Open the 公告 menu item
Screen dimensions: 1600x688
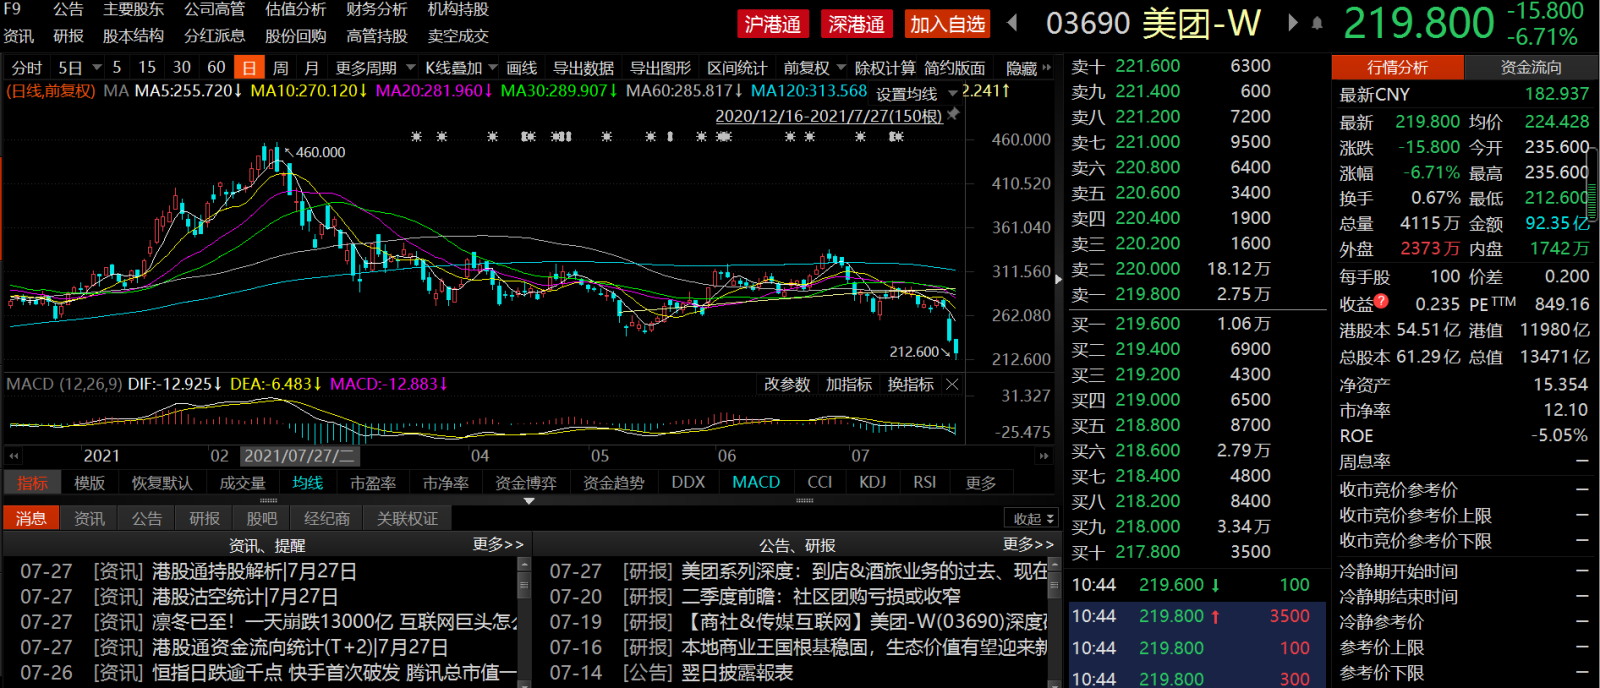[68, 9]
